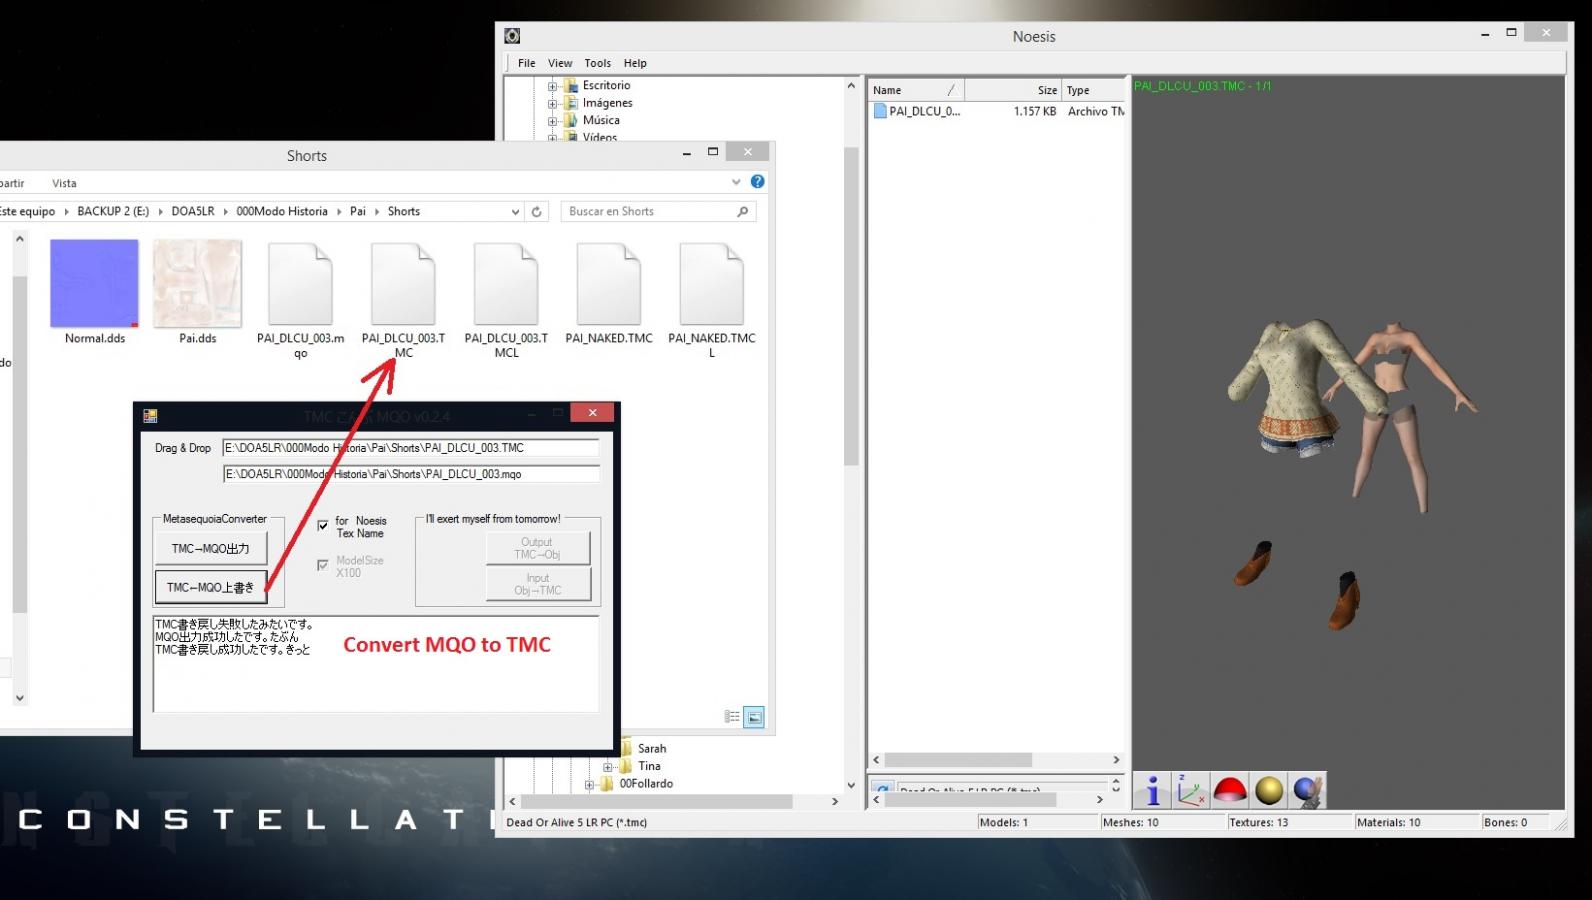The height and width of the screenshot is (900, 1592).
Task: Open Explorer help via blue question icon
Action: pyautogui.click(x=757, y=181)
